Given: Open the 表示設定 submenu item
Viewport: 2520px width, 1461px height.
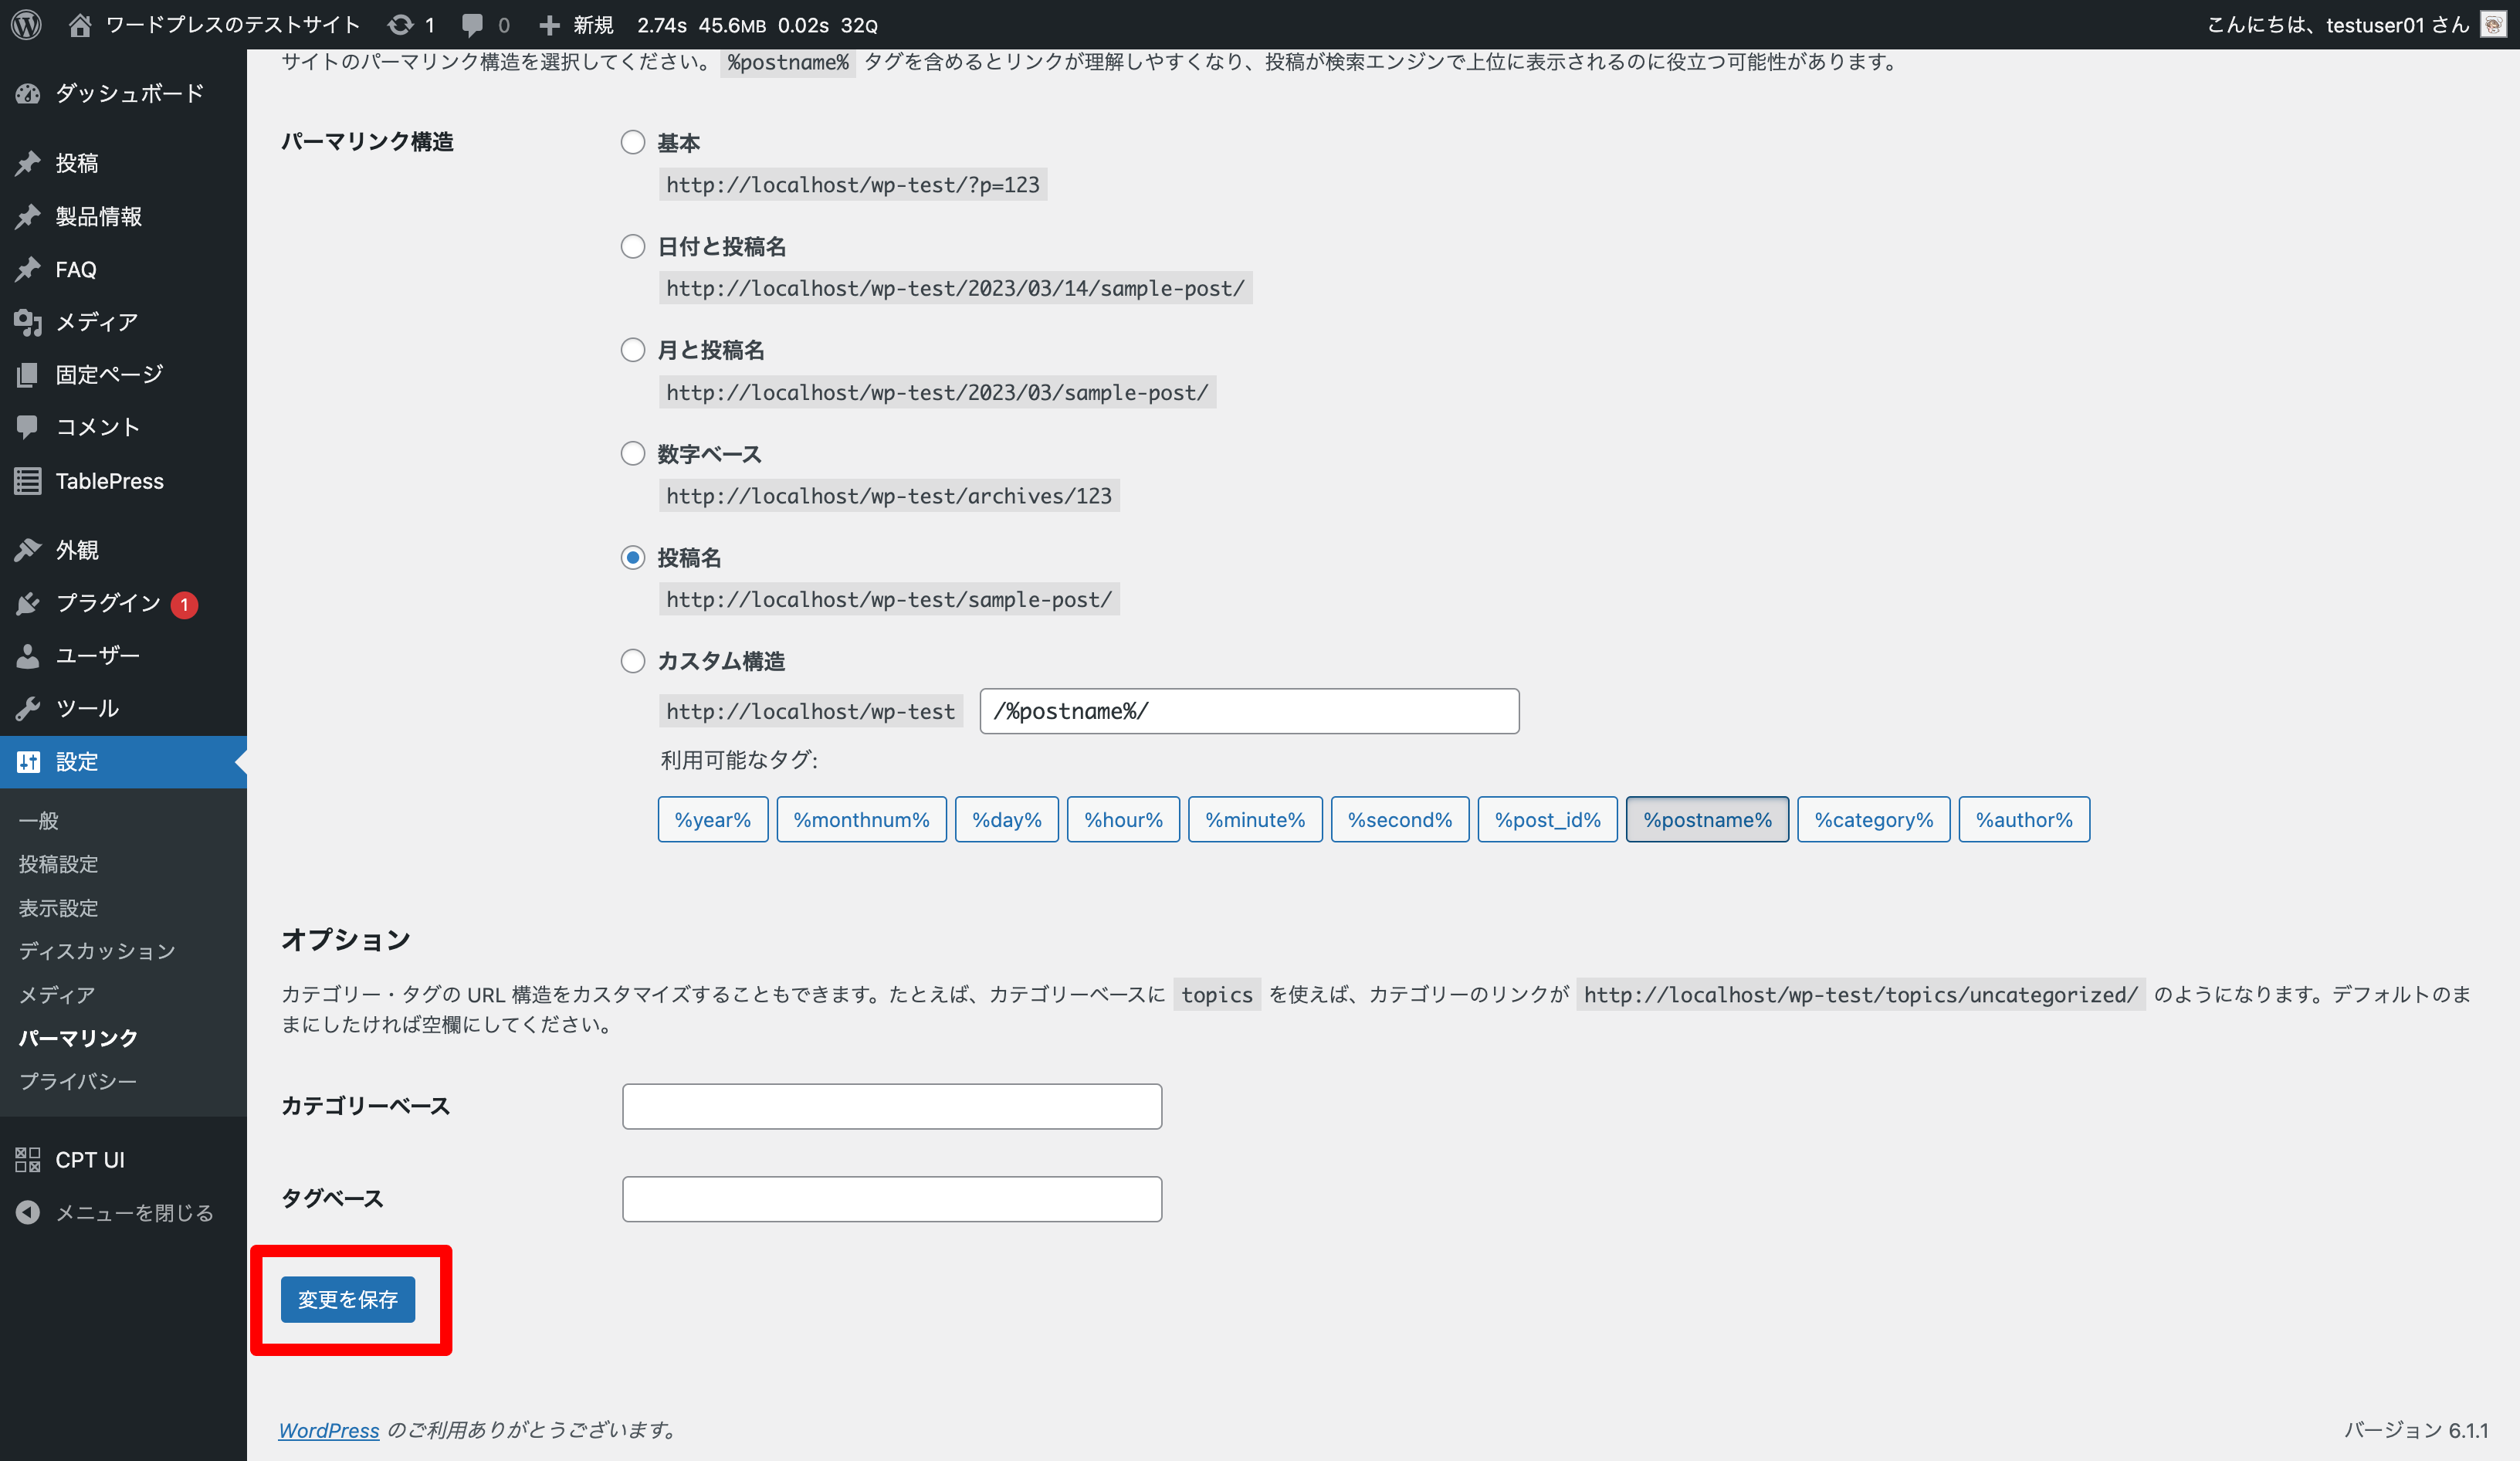Looking at the screenshot, I should click(x=58, y=908).
